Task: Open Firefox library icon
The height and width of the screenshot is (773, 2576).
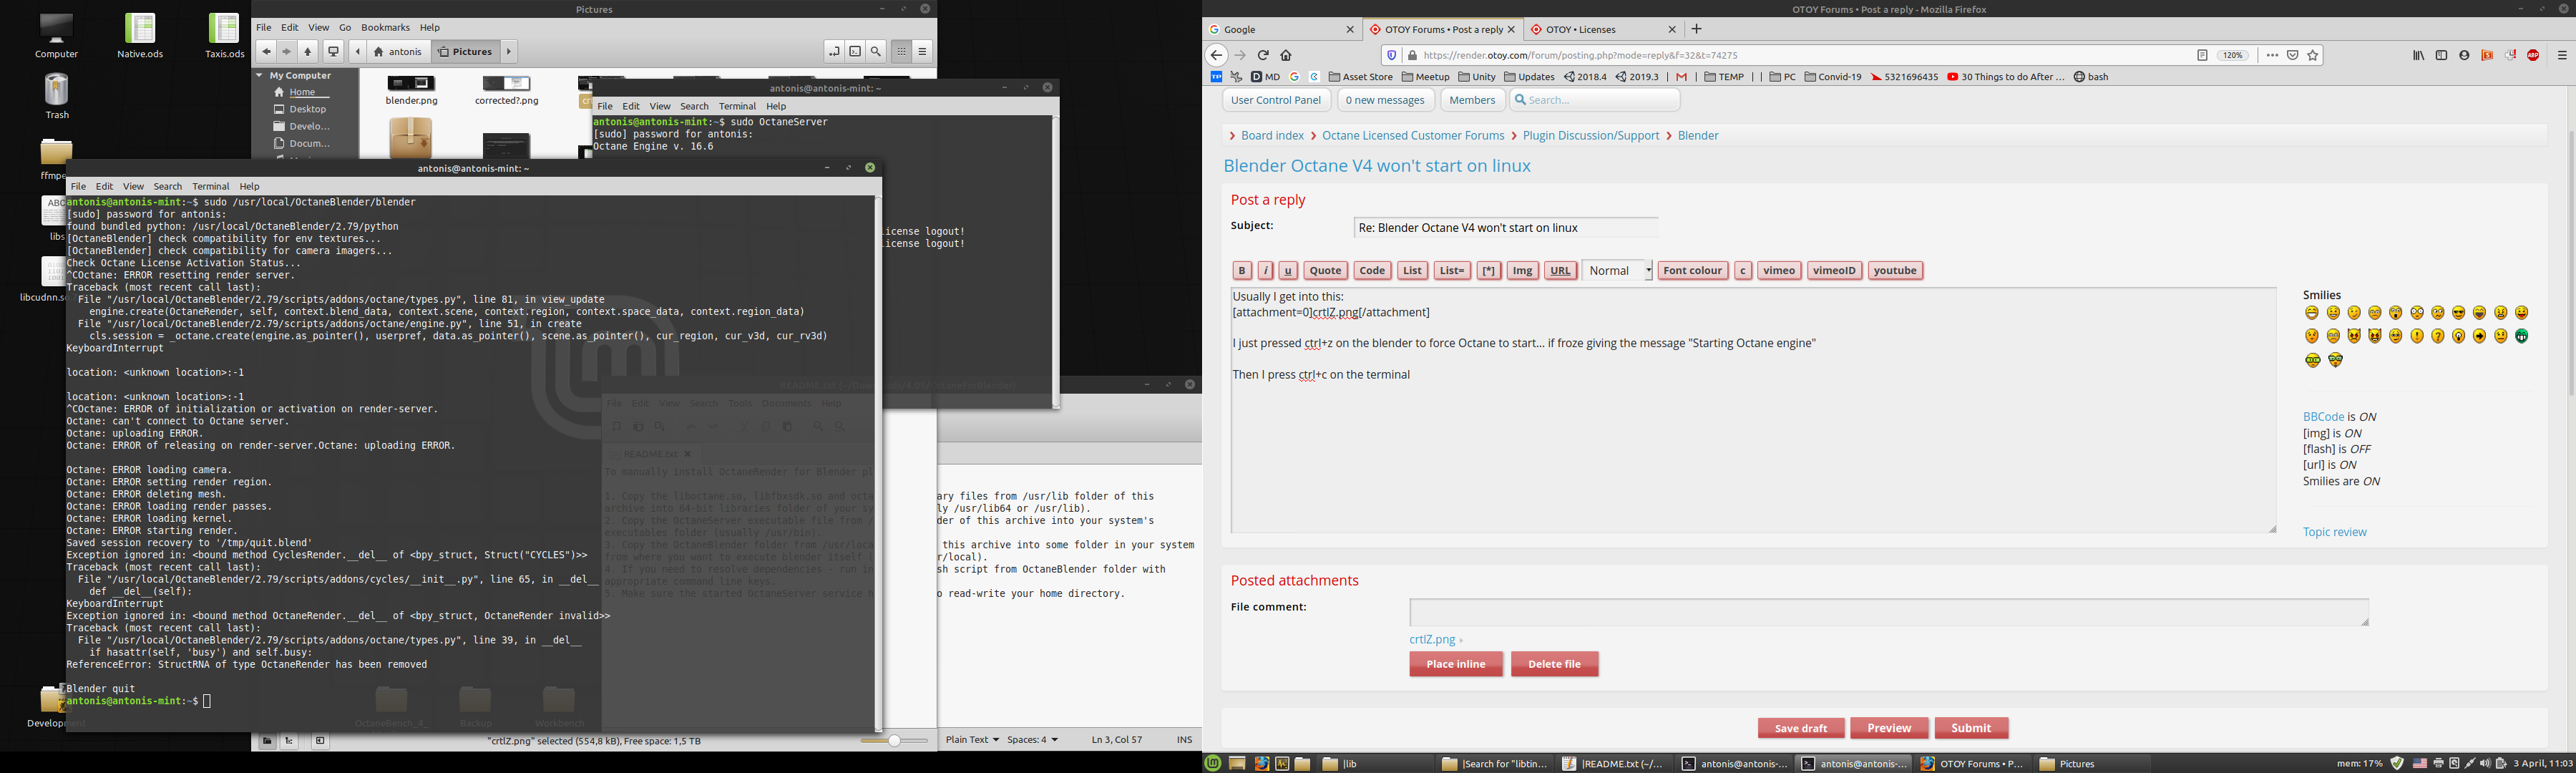Action: pyautogui.click(x=2418, y=56)
